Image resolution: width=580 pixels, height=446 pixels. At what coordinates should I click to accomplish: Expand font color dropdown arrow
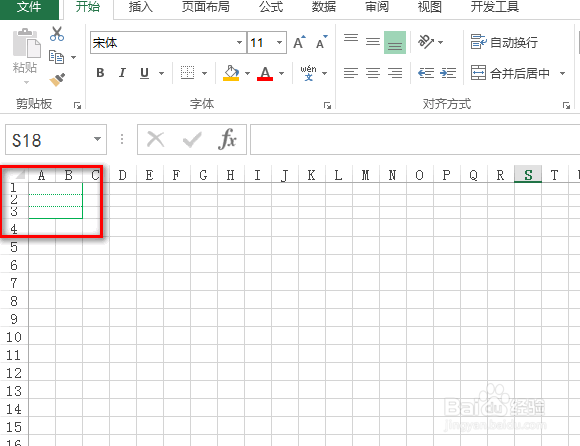click(x=281, y=73)
